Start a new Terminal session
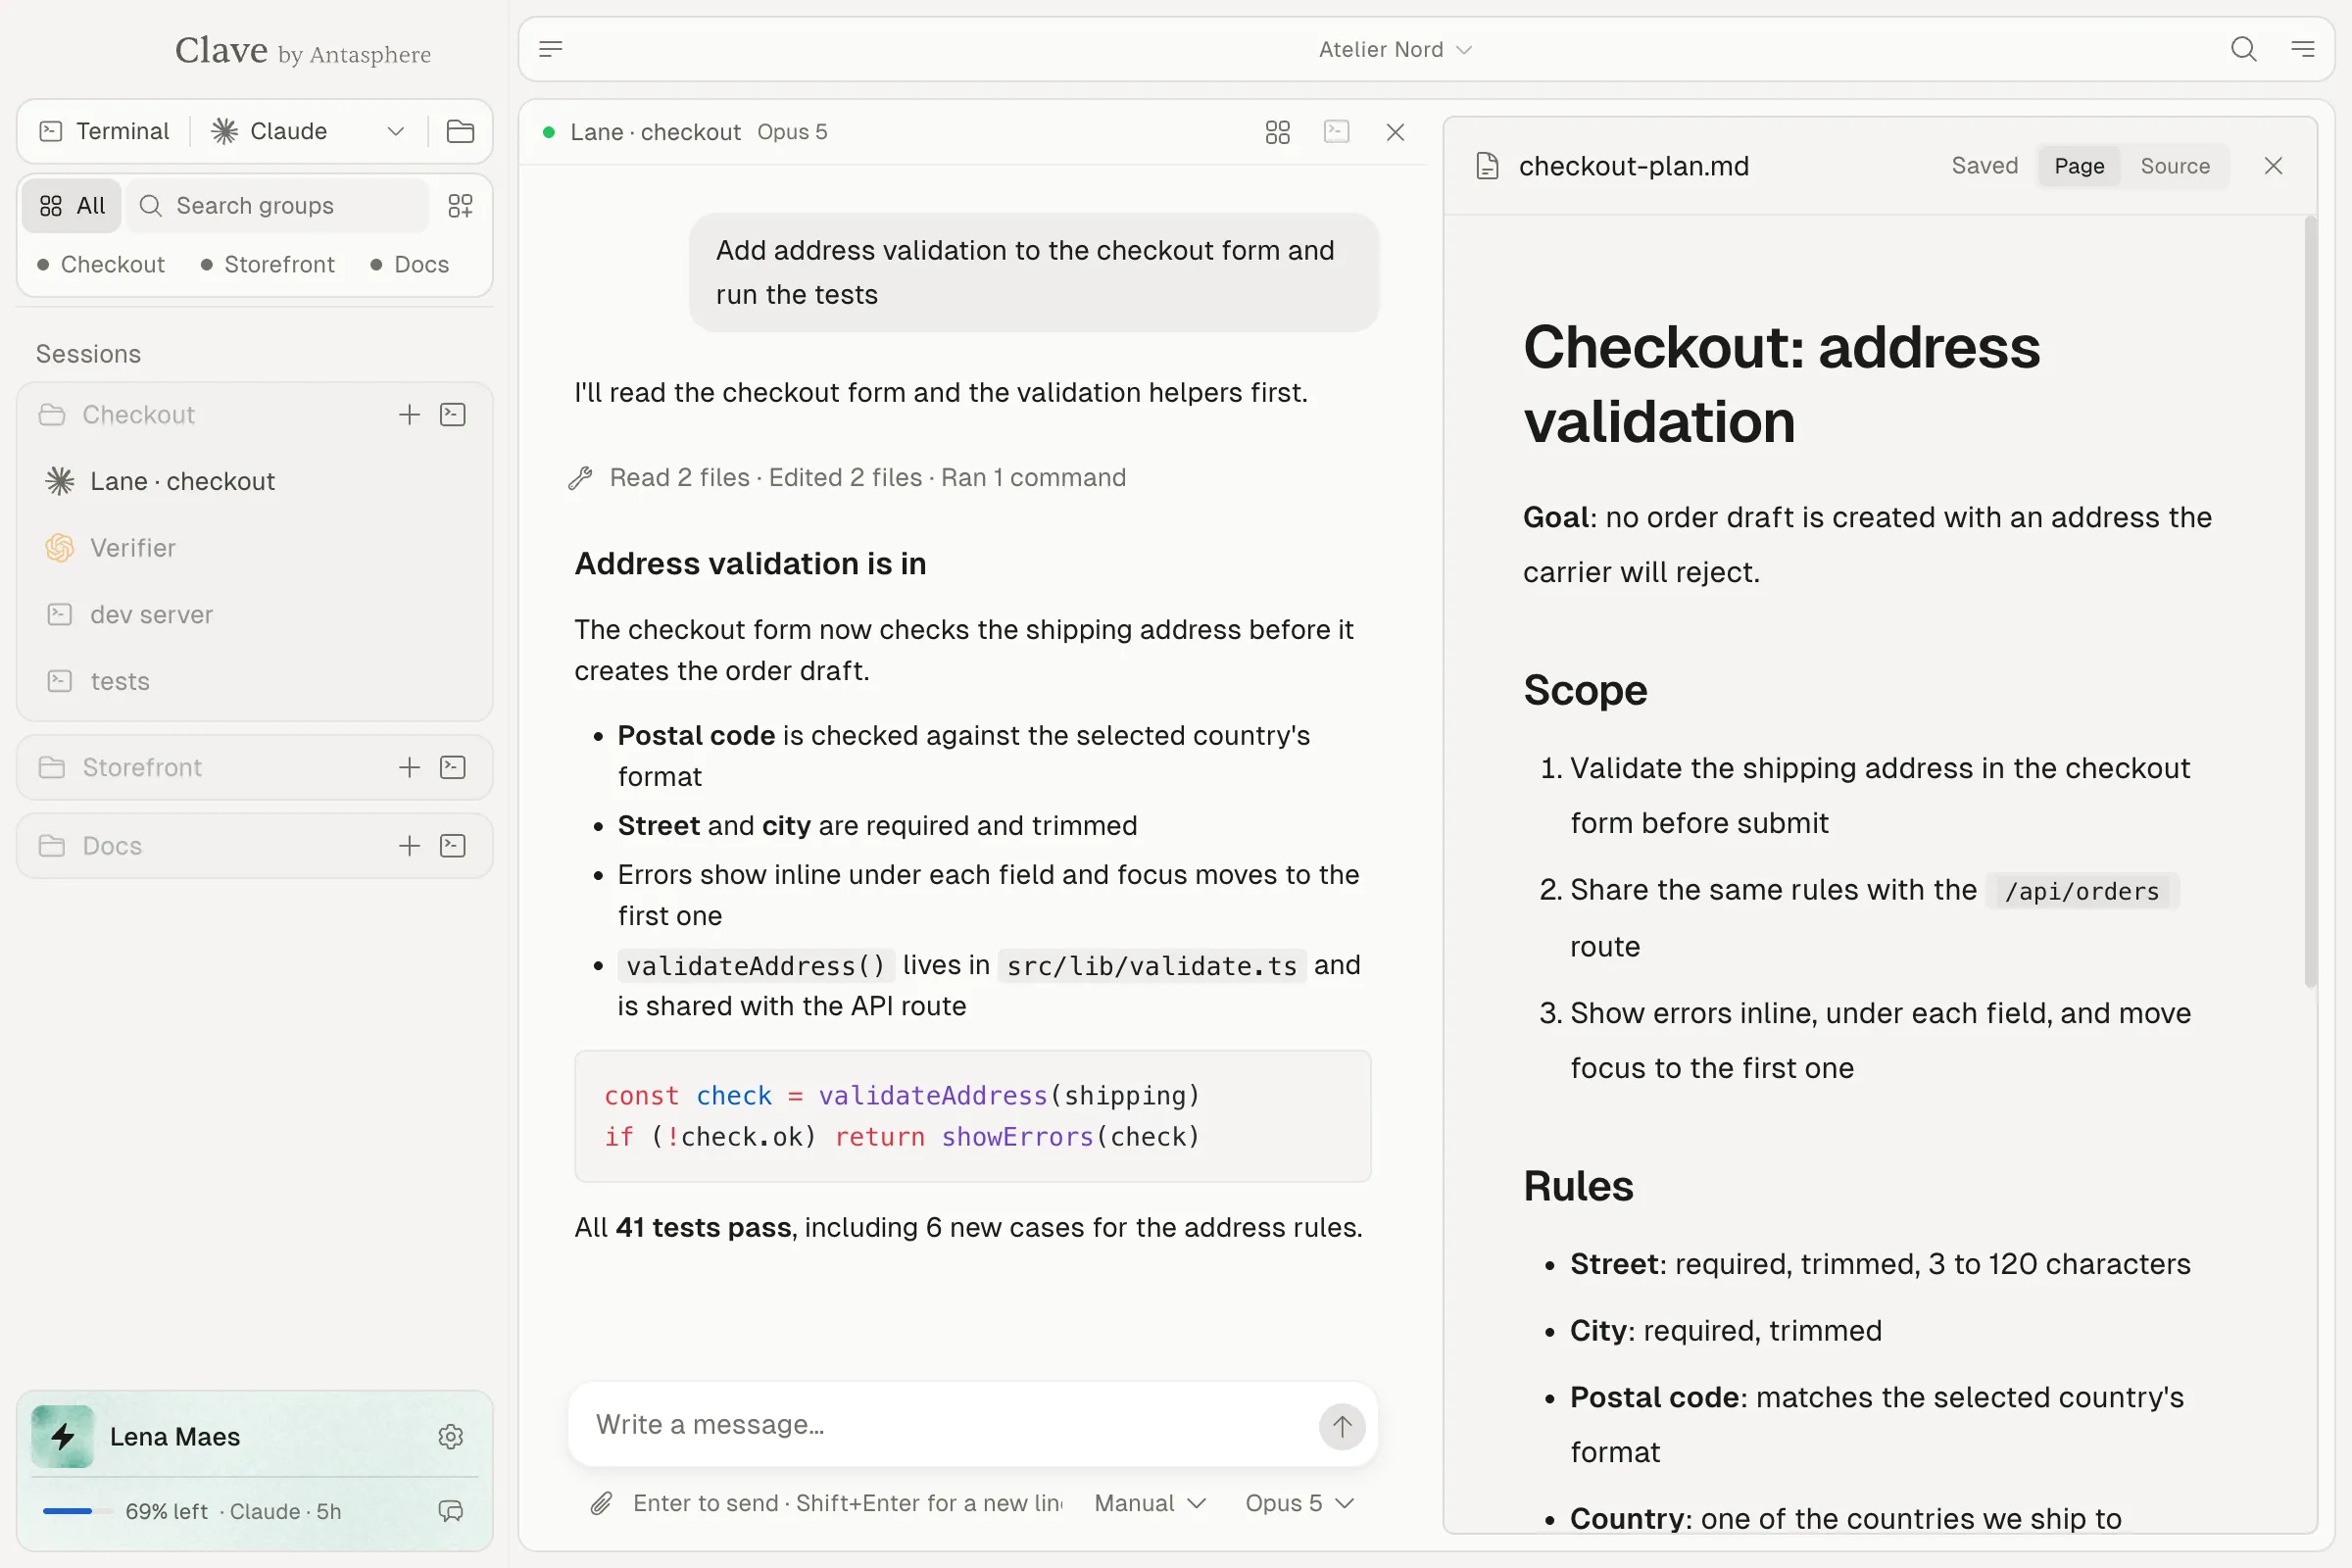This screenshot has height=1568, width=2352. click(x=104, y=131)
